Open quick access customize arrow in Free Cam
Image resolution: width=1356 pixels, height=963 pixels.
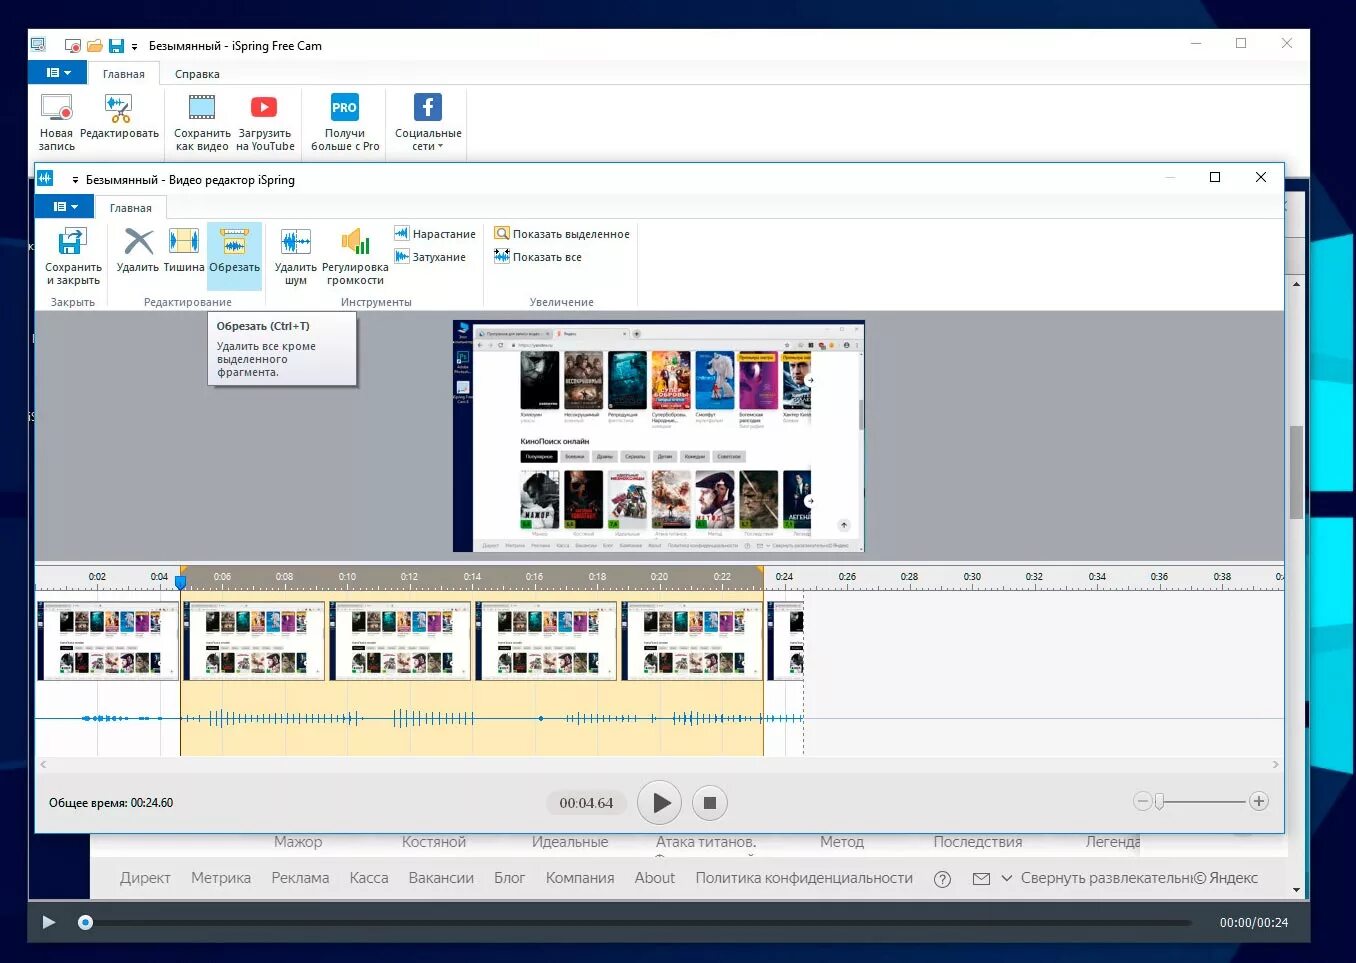pos(134,46)
